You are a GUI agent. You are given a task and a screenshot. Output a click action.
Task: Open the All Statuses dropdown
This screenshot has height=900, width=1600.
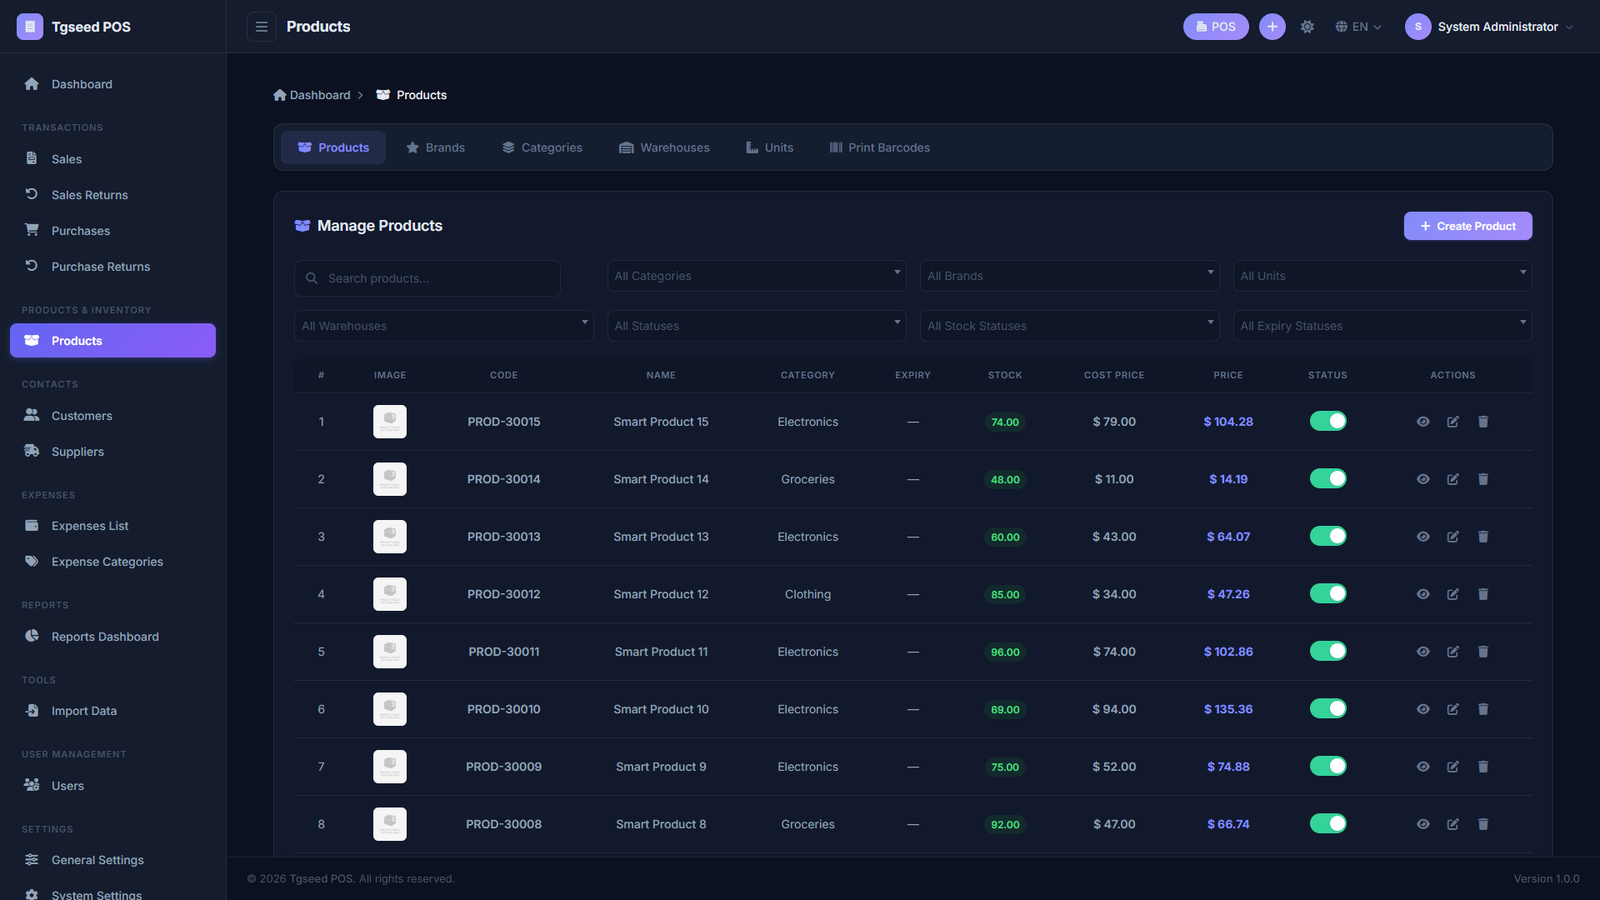click(x=756, y=326)
